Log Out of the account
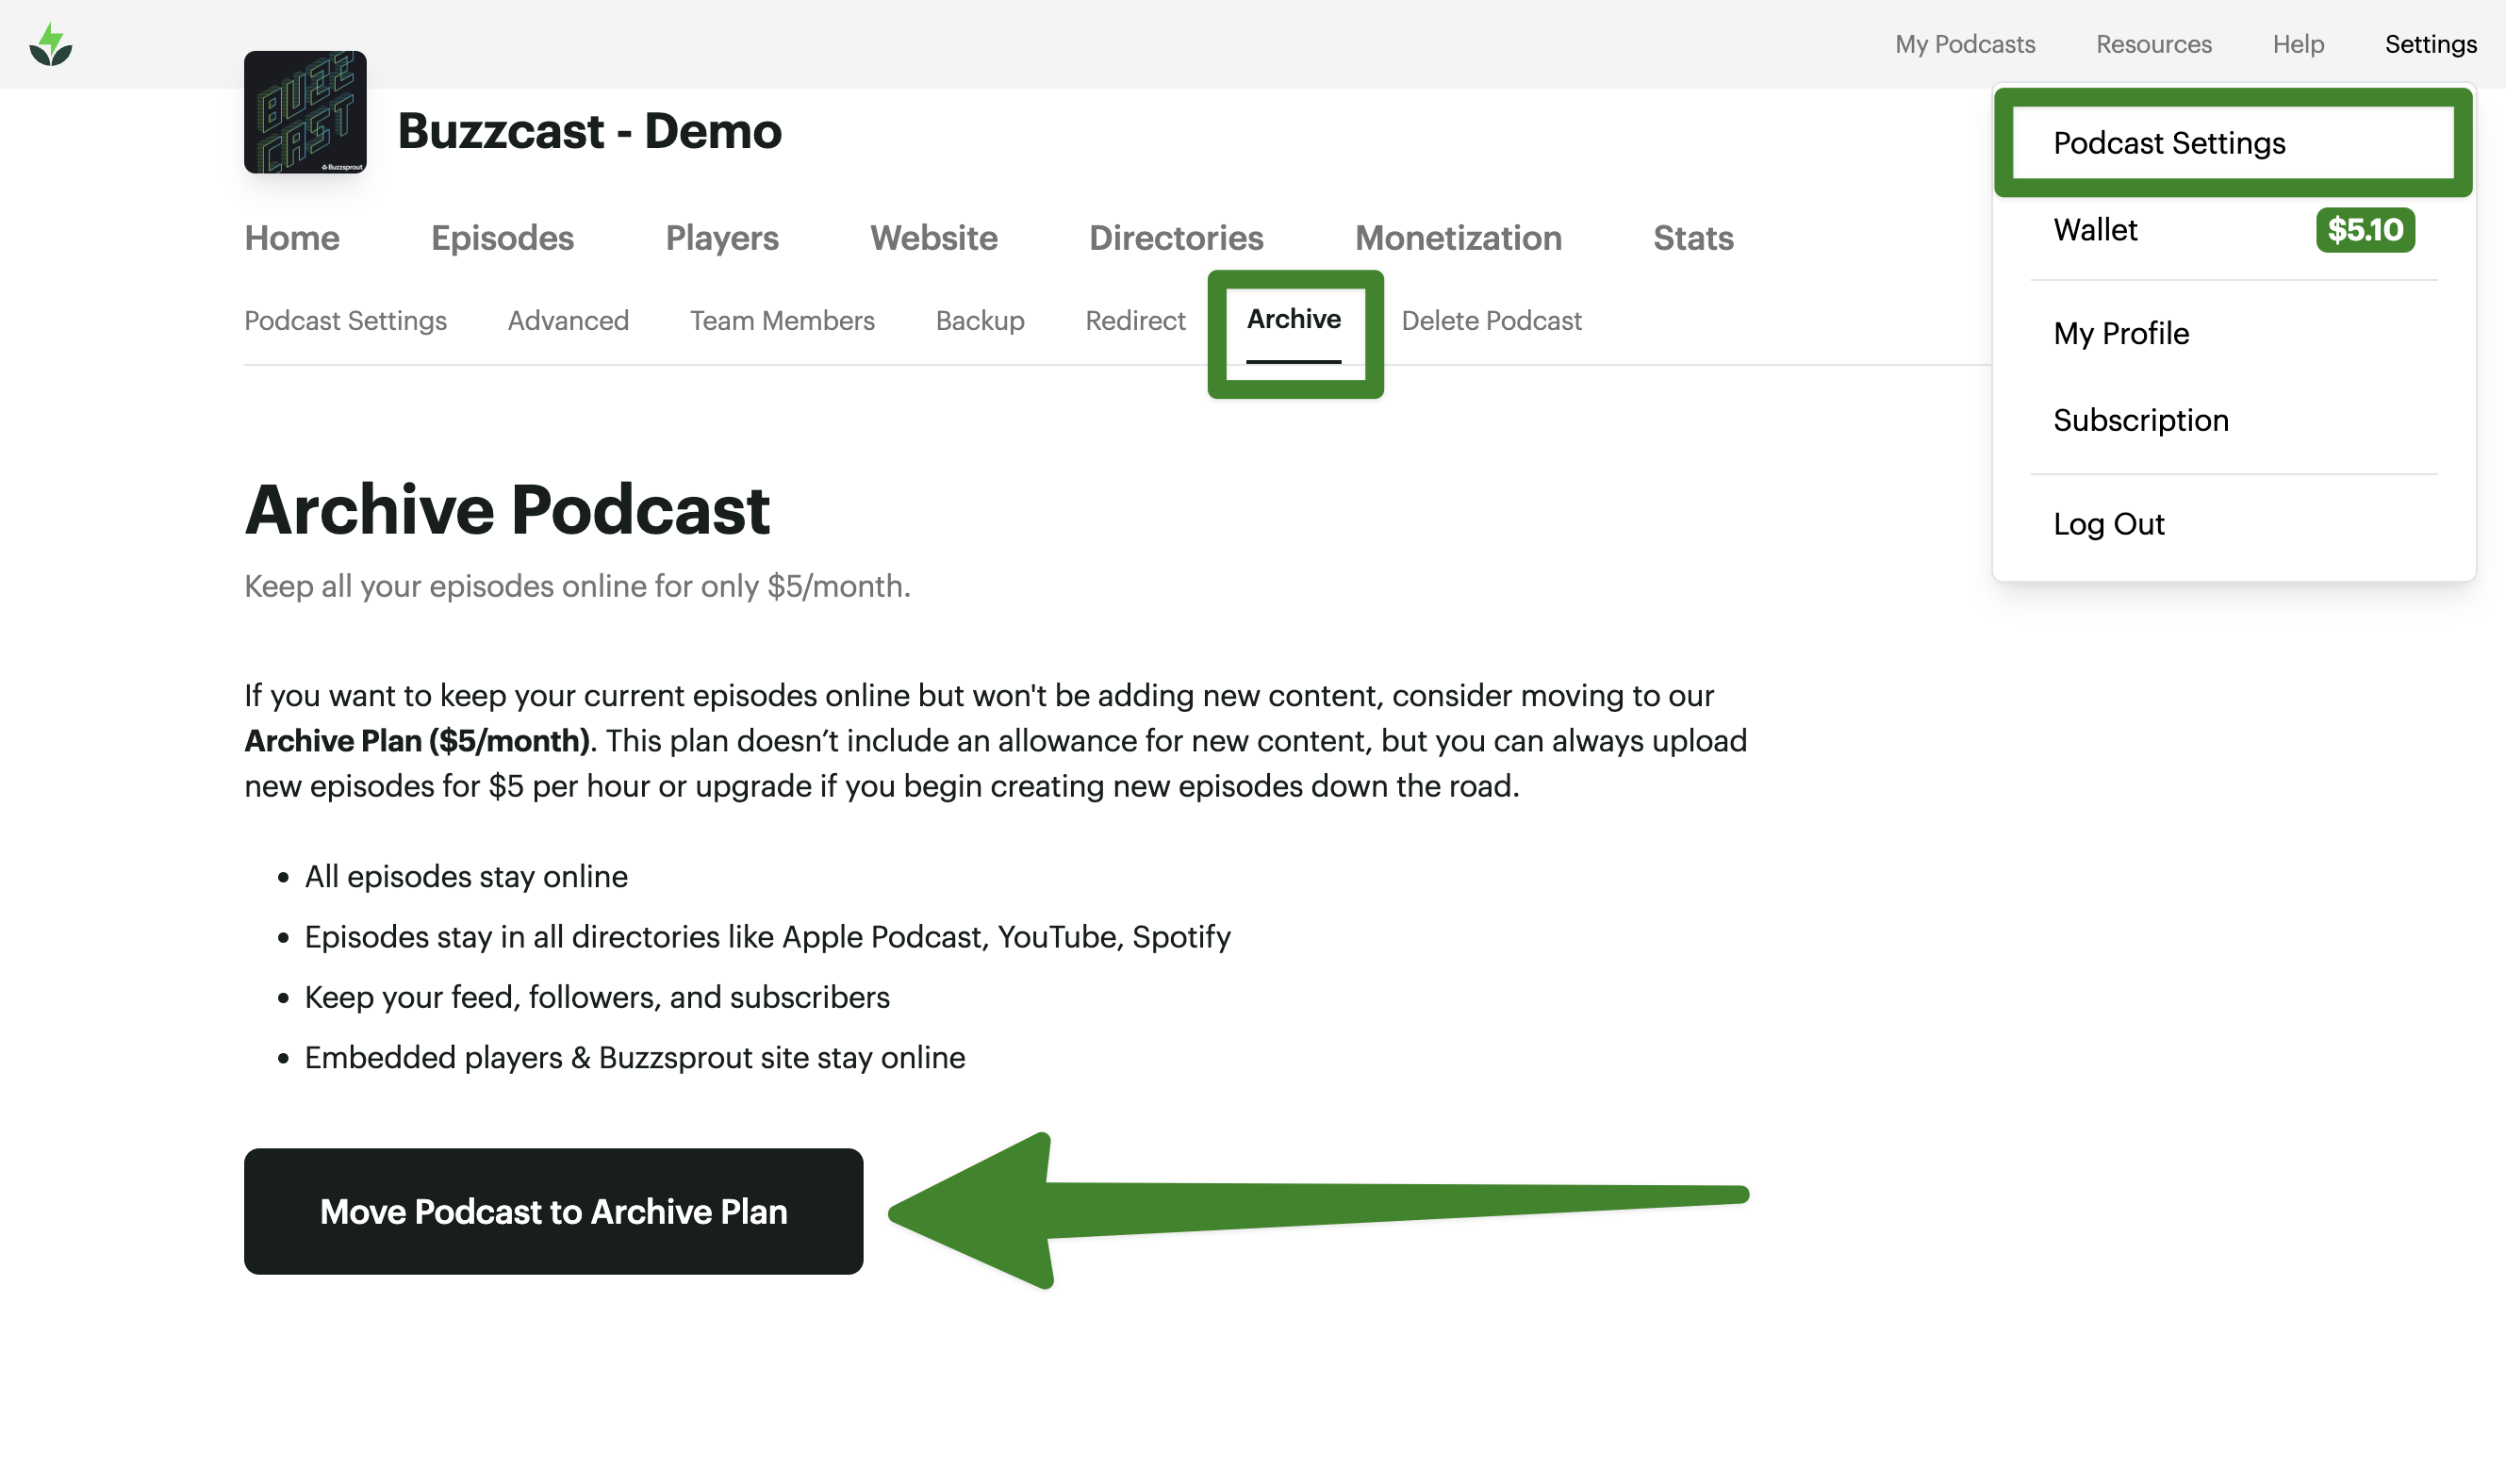This screenshot has width=2506, height=1484. pos(2108,524)
